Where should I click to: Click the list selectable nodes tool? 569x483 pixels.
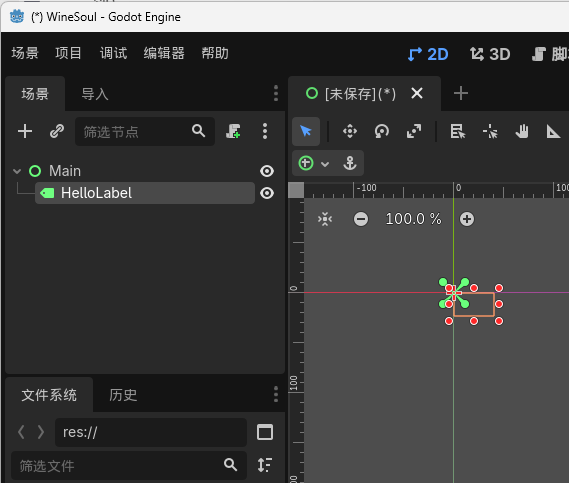[x=458, y=131]
